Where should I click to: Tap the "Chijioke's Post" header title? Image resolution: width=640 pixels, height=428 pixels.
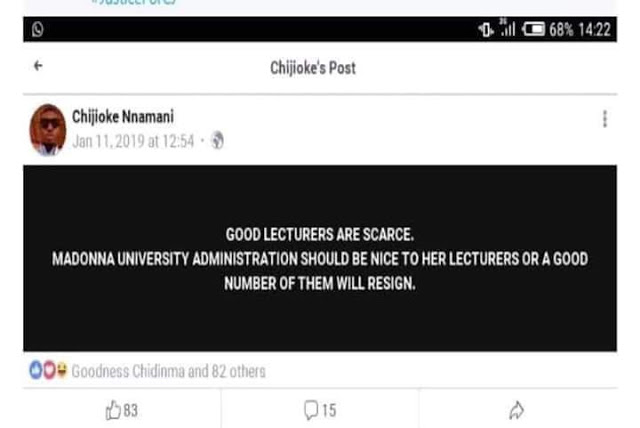[313, 68]
